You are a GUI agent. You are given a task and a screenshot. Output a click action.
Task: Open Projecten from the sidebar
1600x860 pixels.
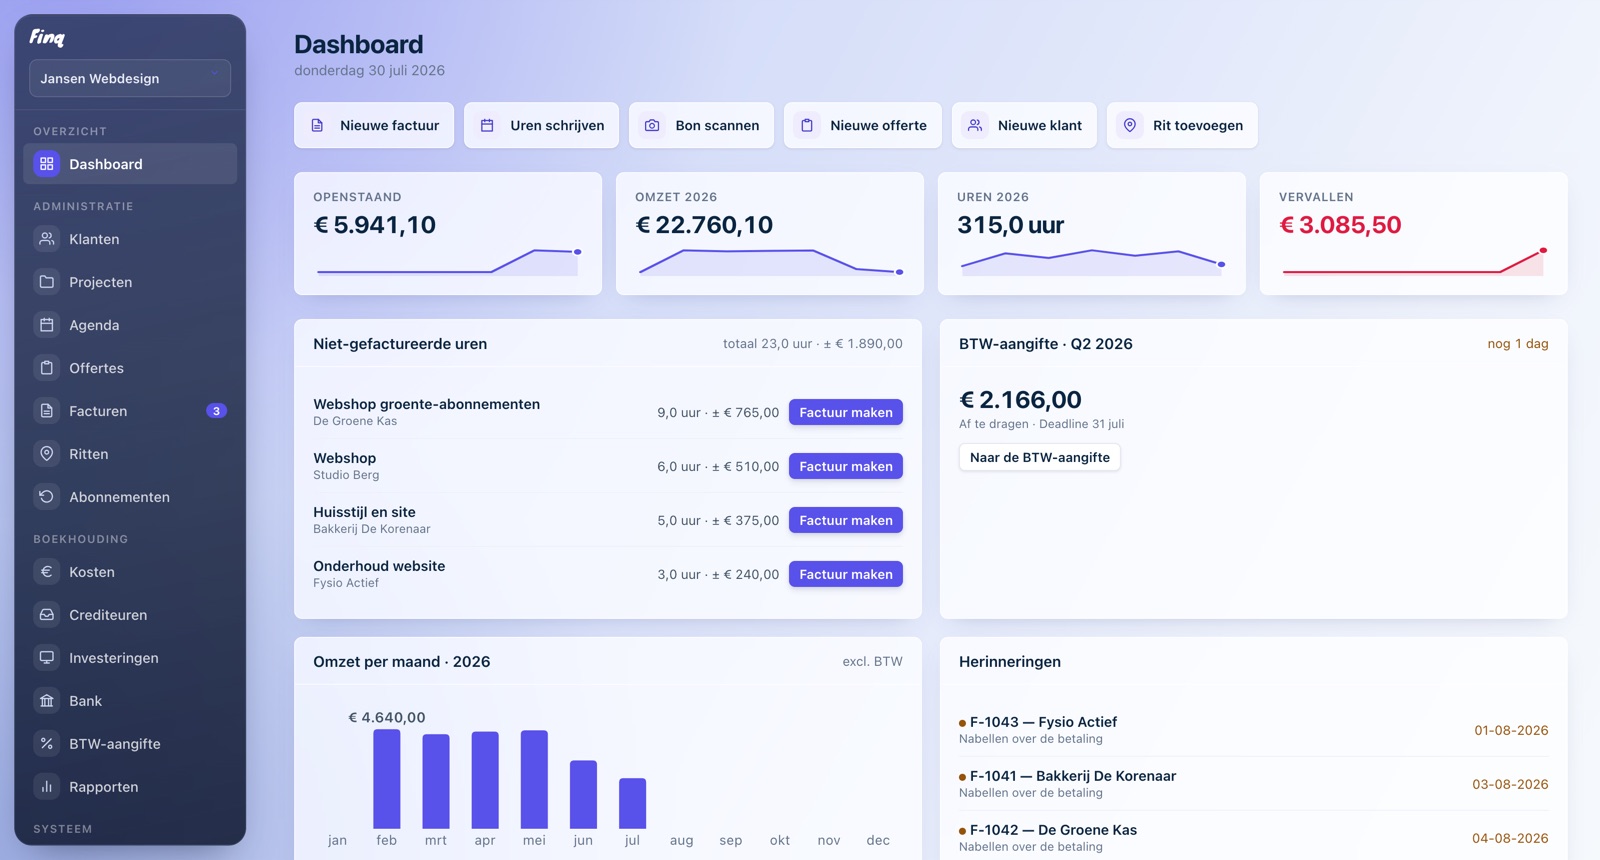[130, 282]
